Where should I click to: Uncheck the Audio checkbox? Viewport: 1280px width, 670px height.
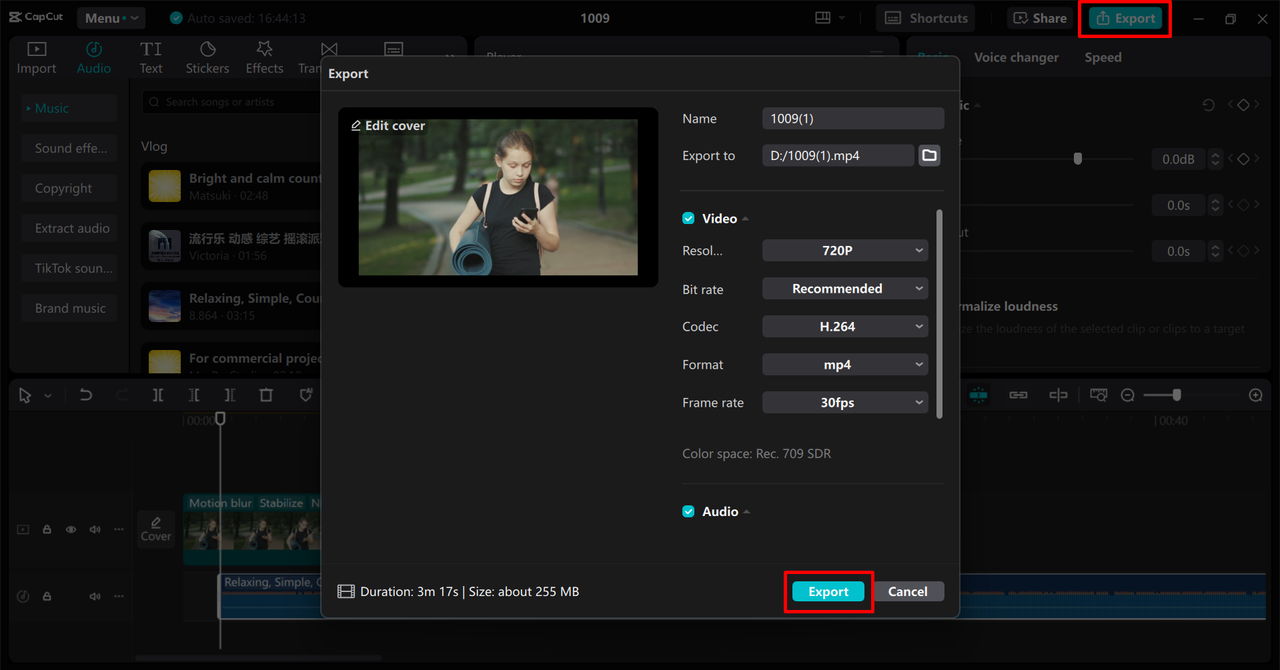pyautogui.click(x=688, y=511)
